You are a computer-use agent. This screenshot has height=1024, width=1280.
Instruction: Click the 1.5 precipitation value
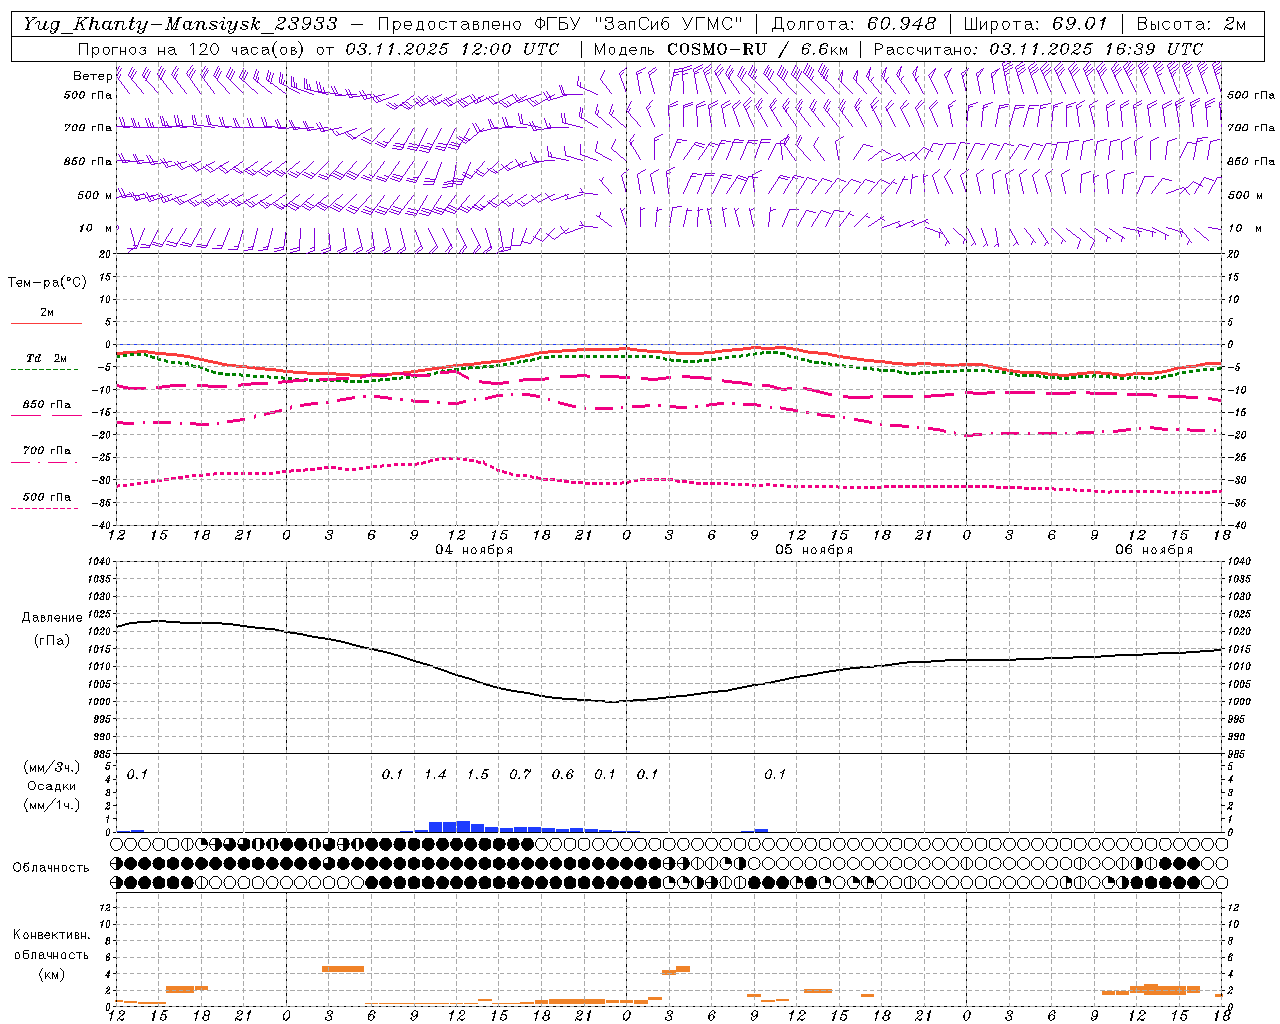[x=478, y=774]
